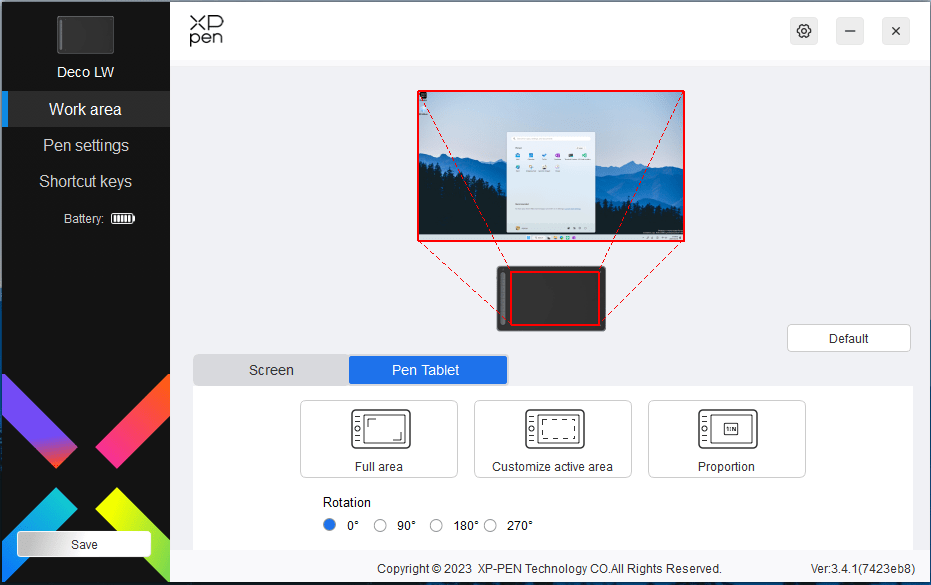Click the Deco LW device name
931x585 pixels.
point(86,72)
